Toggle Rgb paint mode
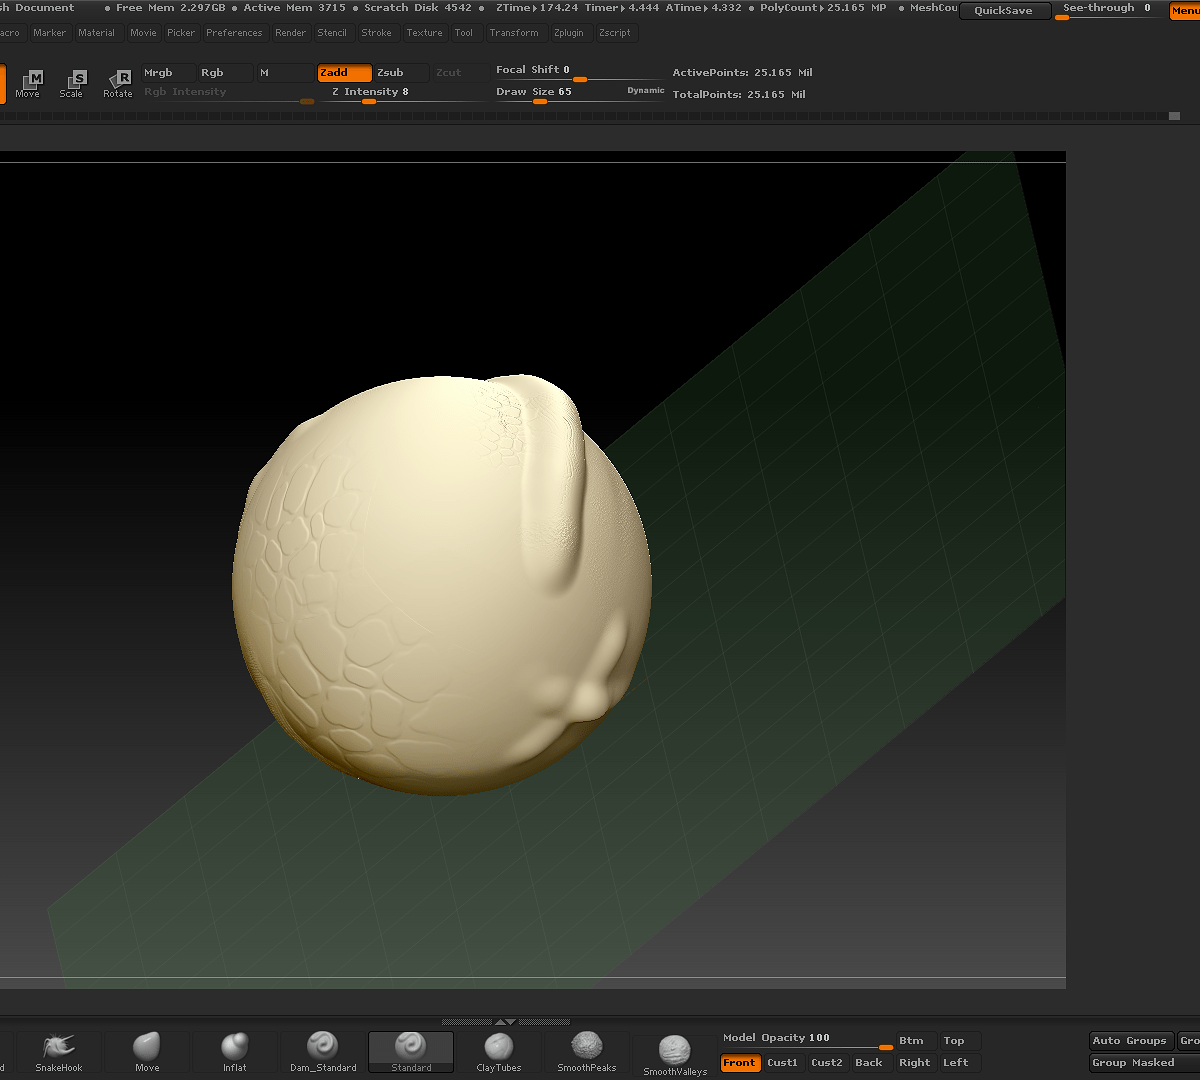The image size is (1200, 1080). click(x=225, y=73)
